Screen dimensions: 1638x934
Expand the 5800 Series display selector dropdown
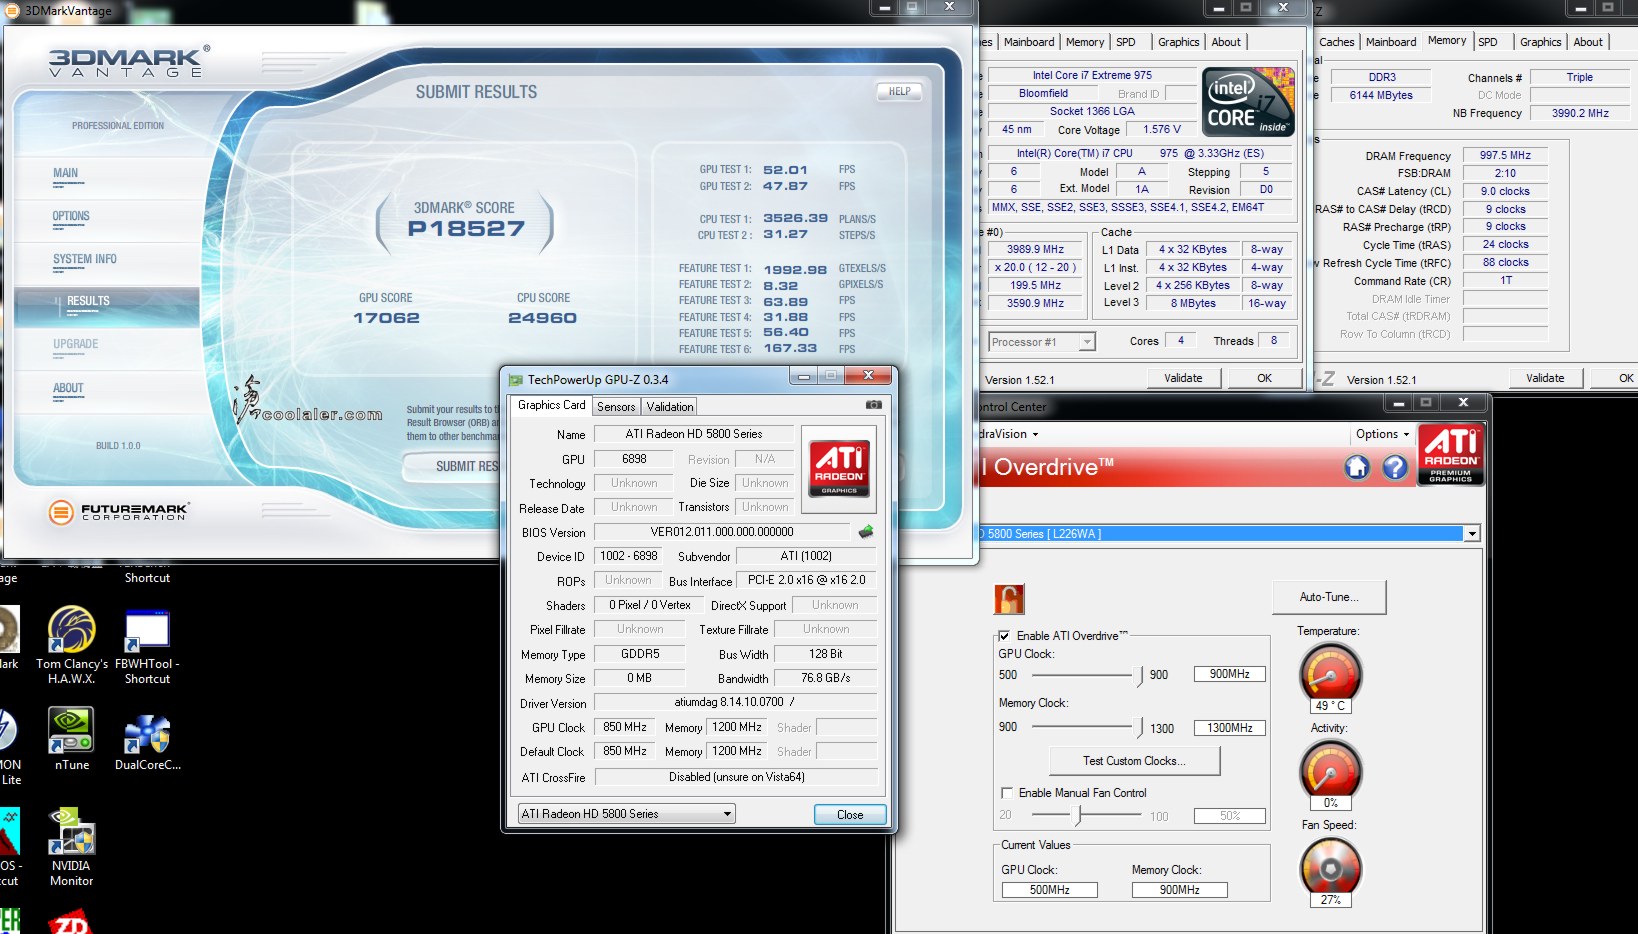coord(1471,534)
